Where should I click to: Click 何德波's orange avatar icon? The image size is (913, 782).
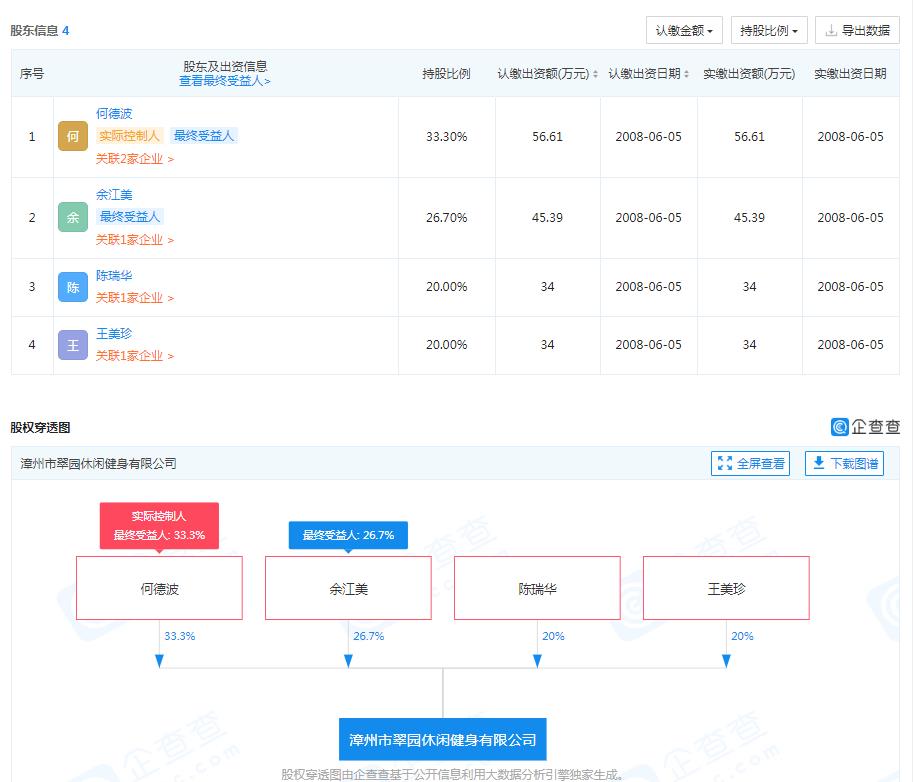tap(72, 135)
